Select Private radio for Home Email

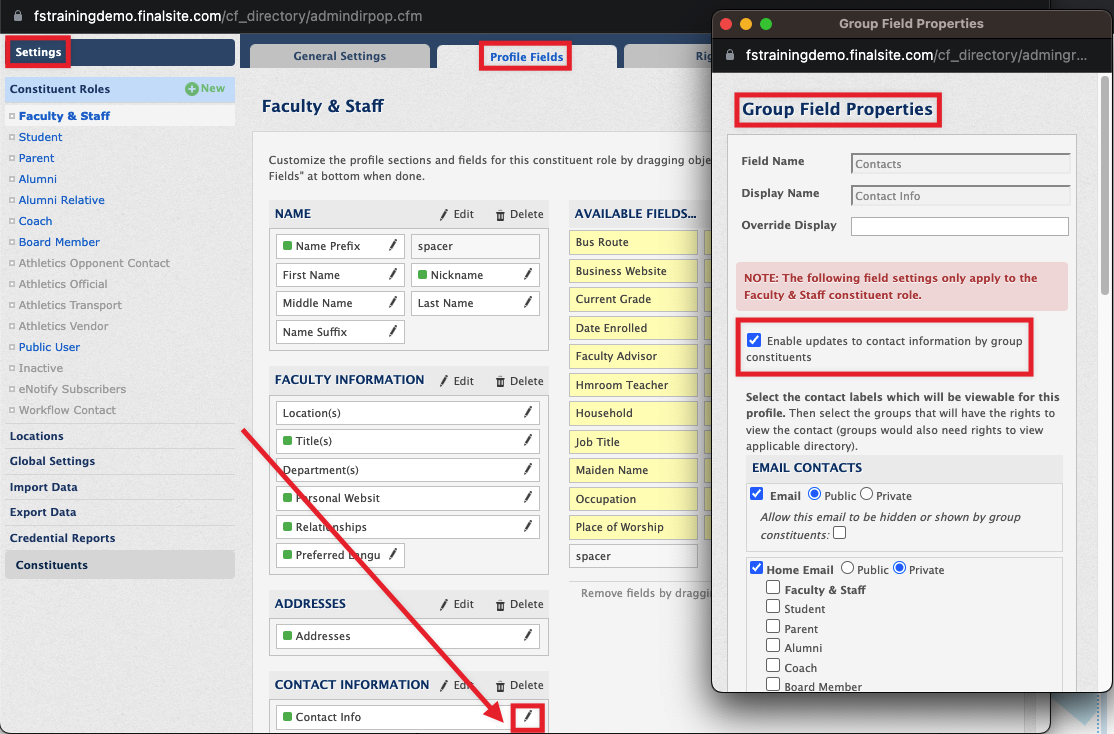tap(899, 568)
